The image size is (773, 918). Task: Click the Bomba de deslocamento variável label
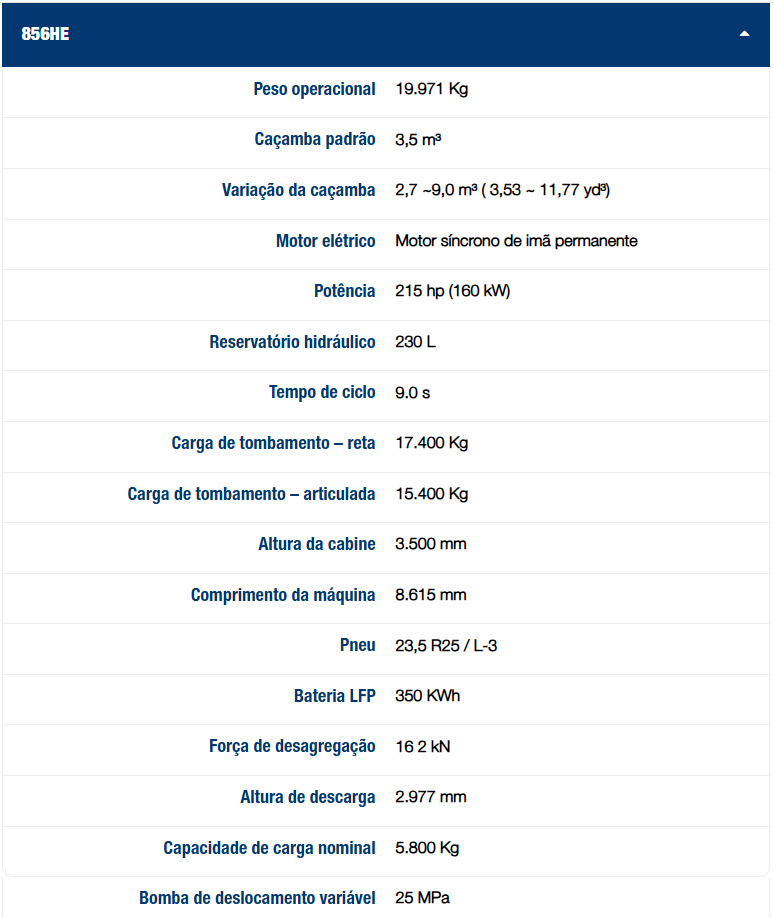click(257, 898)
